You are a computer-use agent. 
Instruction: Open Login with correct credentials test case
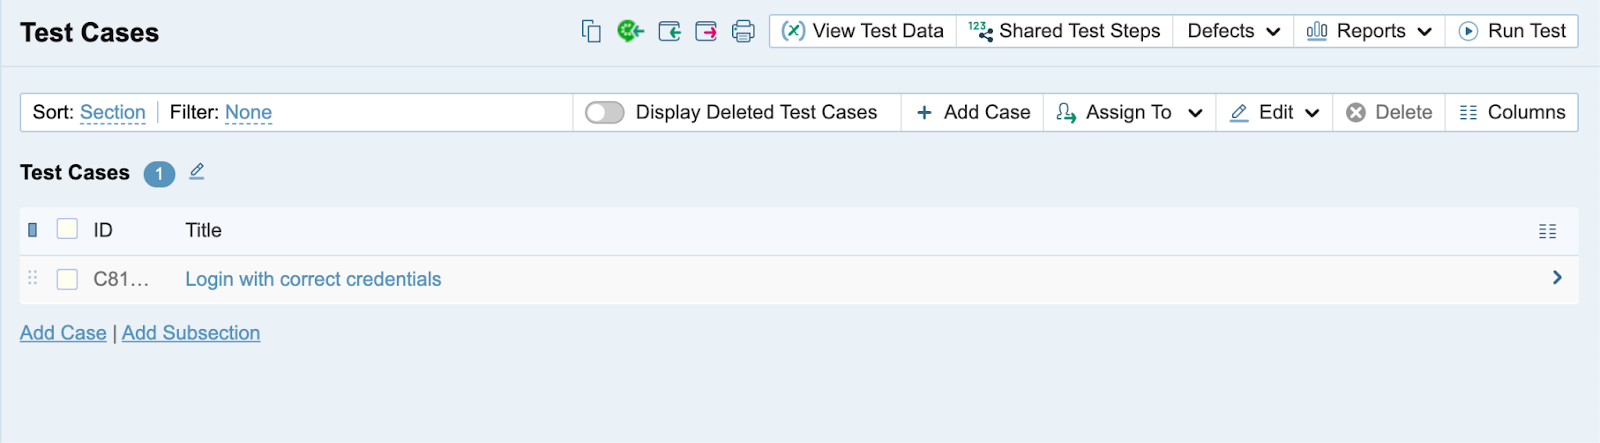click(313, 279)
